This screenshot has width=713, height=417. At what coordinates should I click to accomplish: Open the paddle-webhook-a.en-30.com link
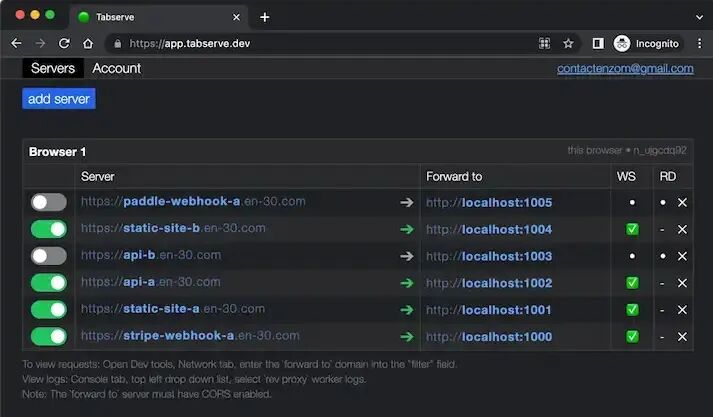193,201
